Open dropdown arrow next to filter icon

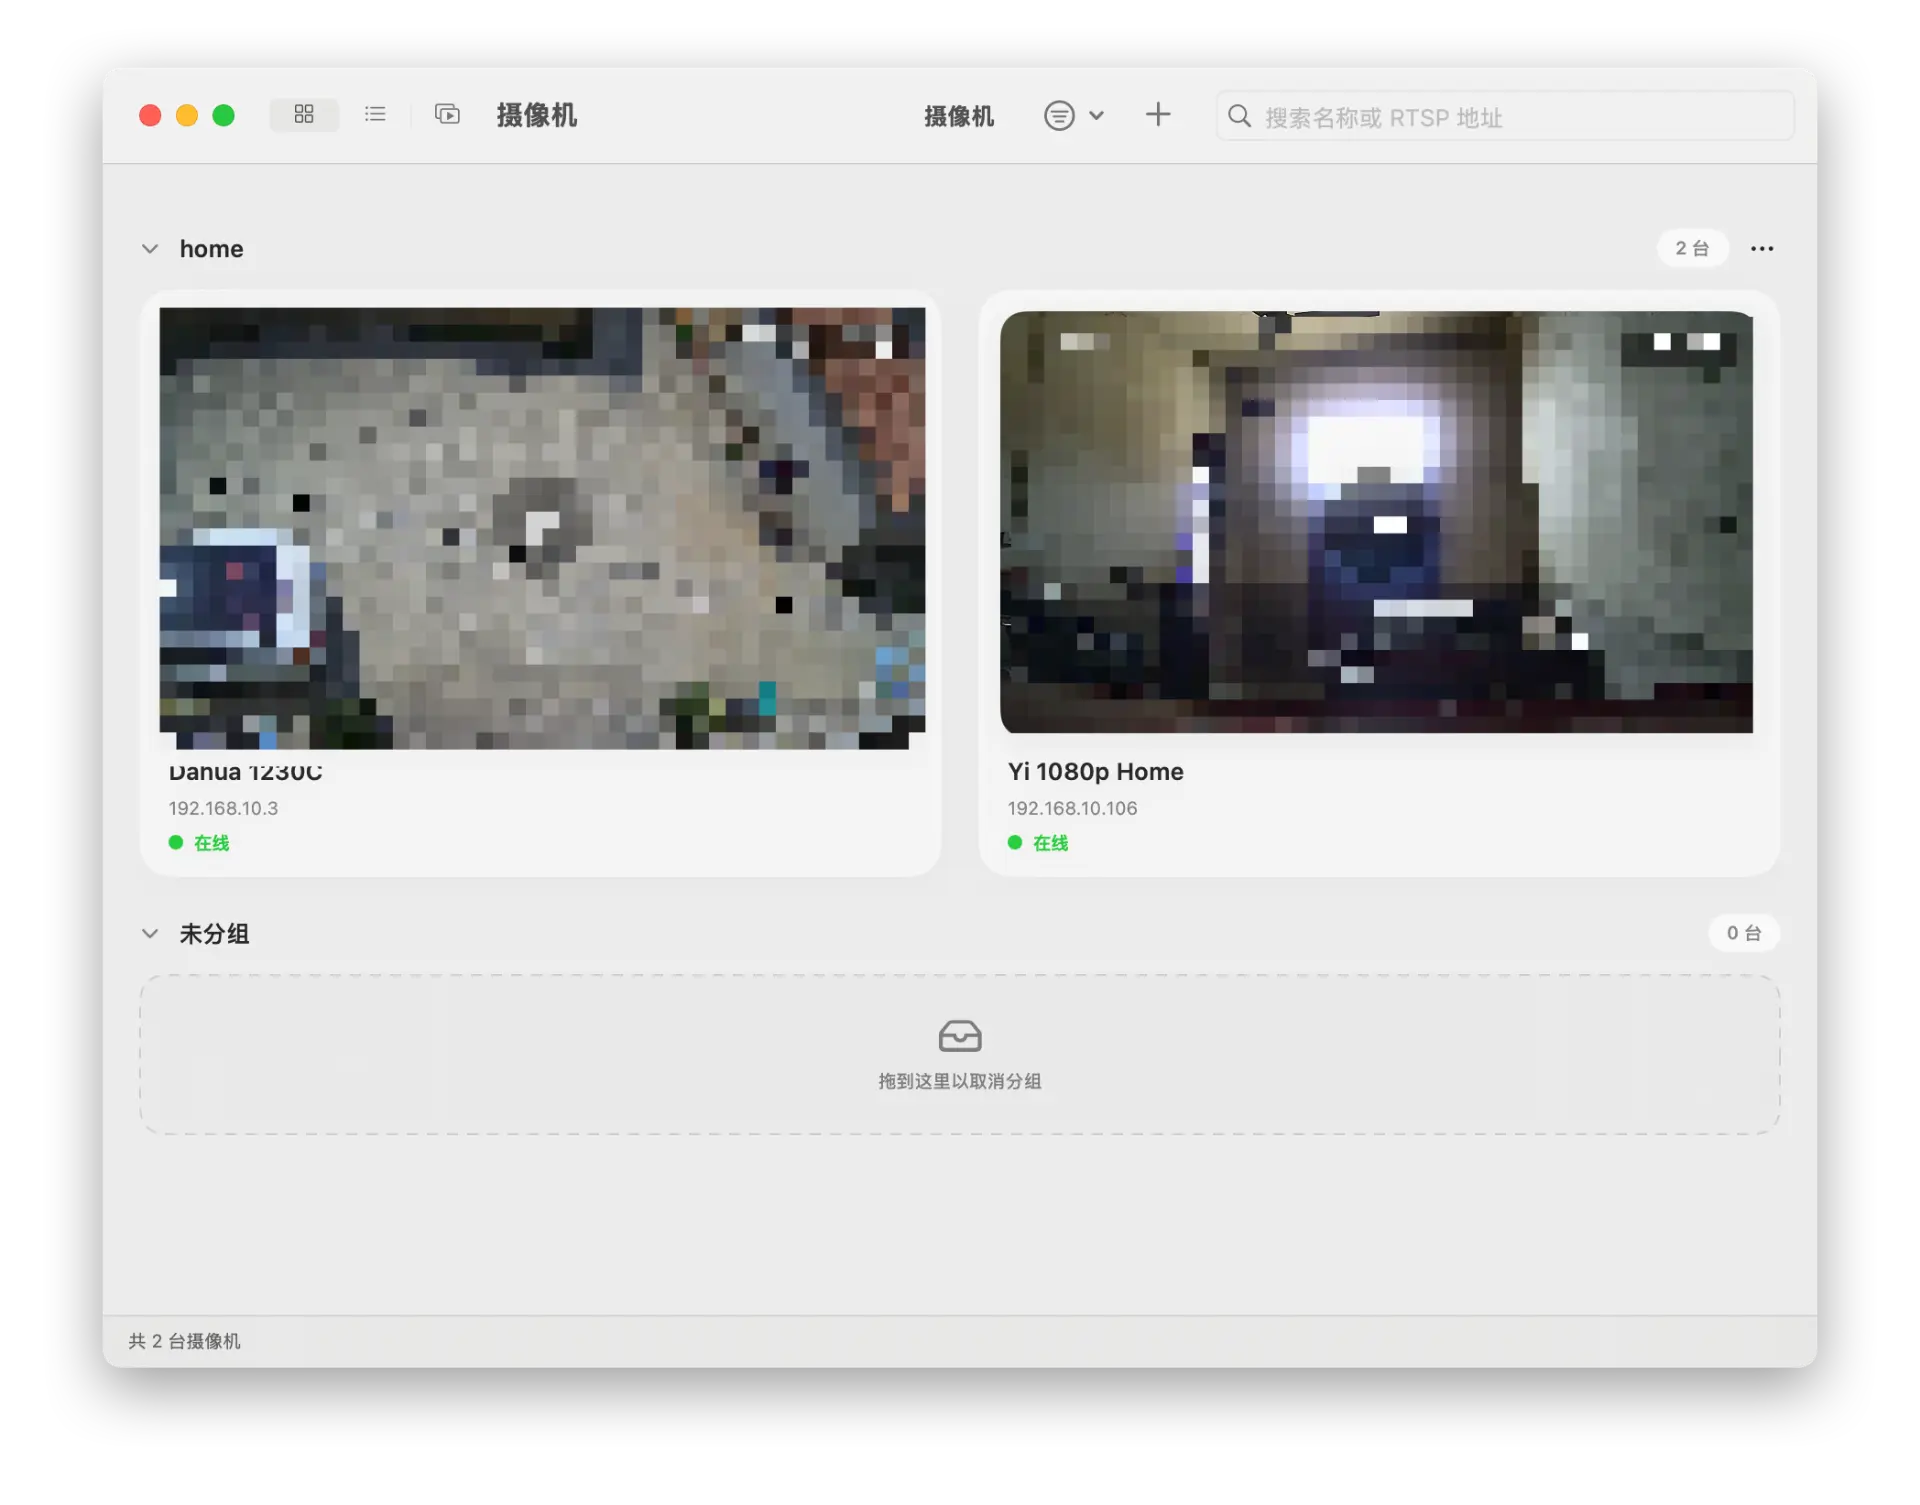(x=1096, y=116)
